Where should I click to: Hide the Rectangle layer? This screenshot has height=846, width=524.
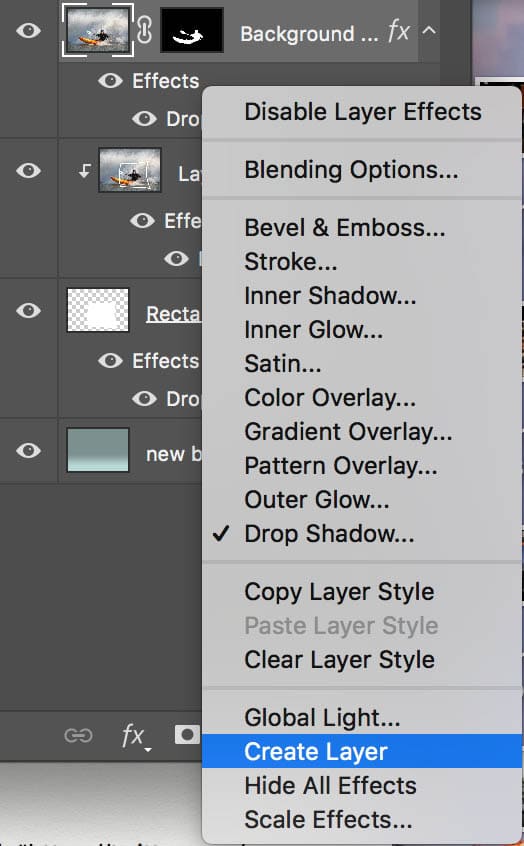[x=28, y=310]
